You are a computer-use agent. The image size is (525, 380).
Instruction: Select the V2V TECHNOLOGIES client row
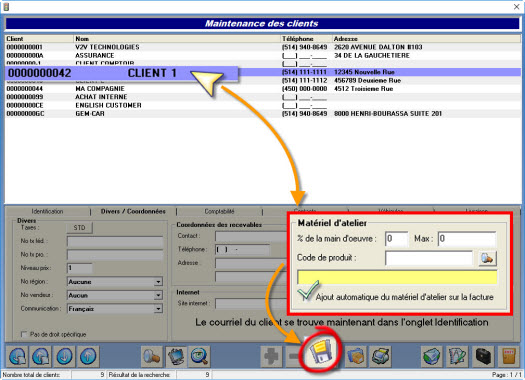(x=262, y=47)
